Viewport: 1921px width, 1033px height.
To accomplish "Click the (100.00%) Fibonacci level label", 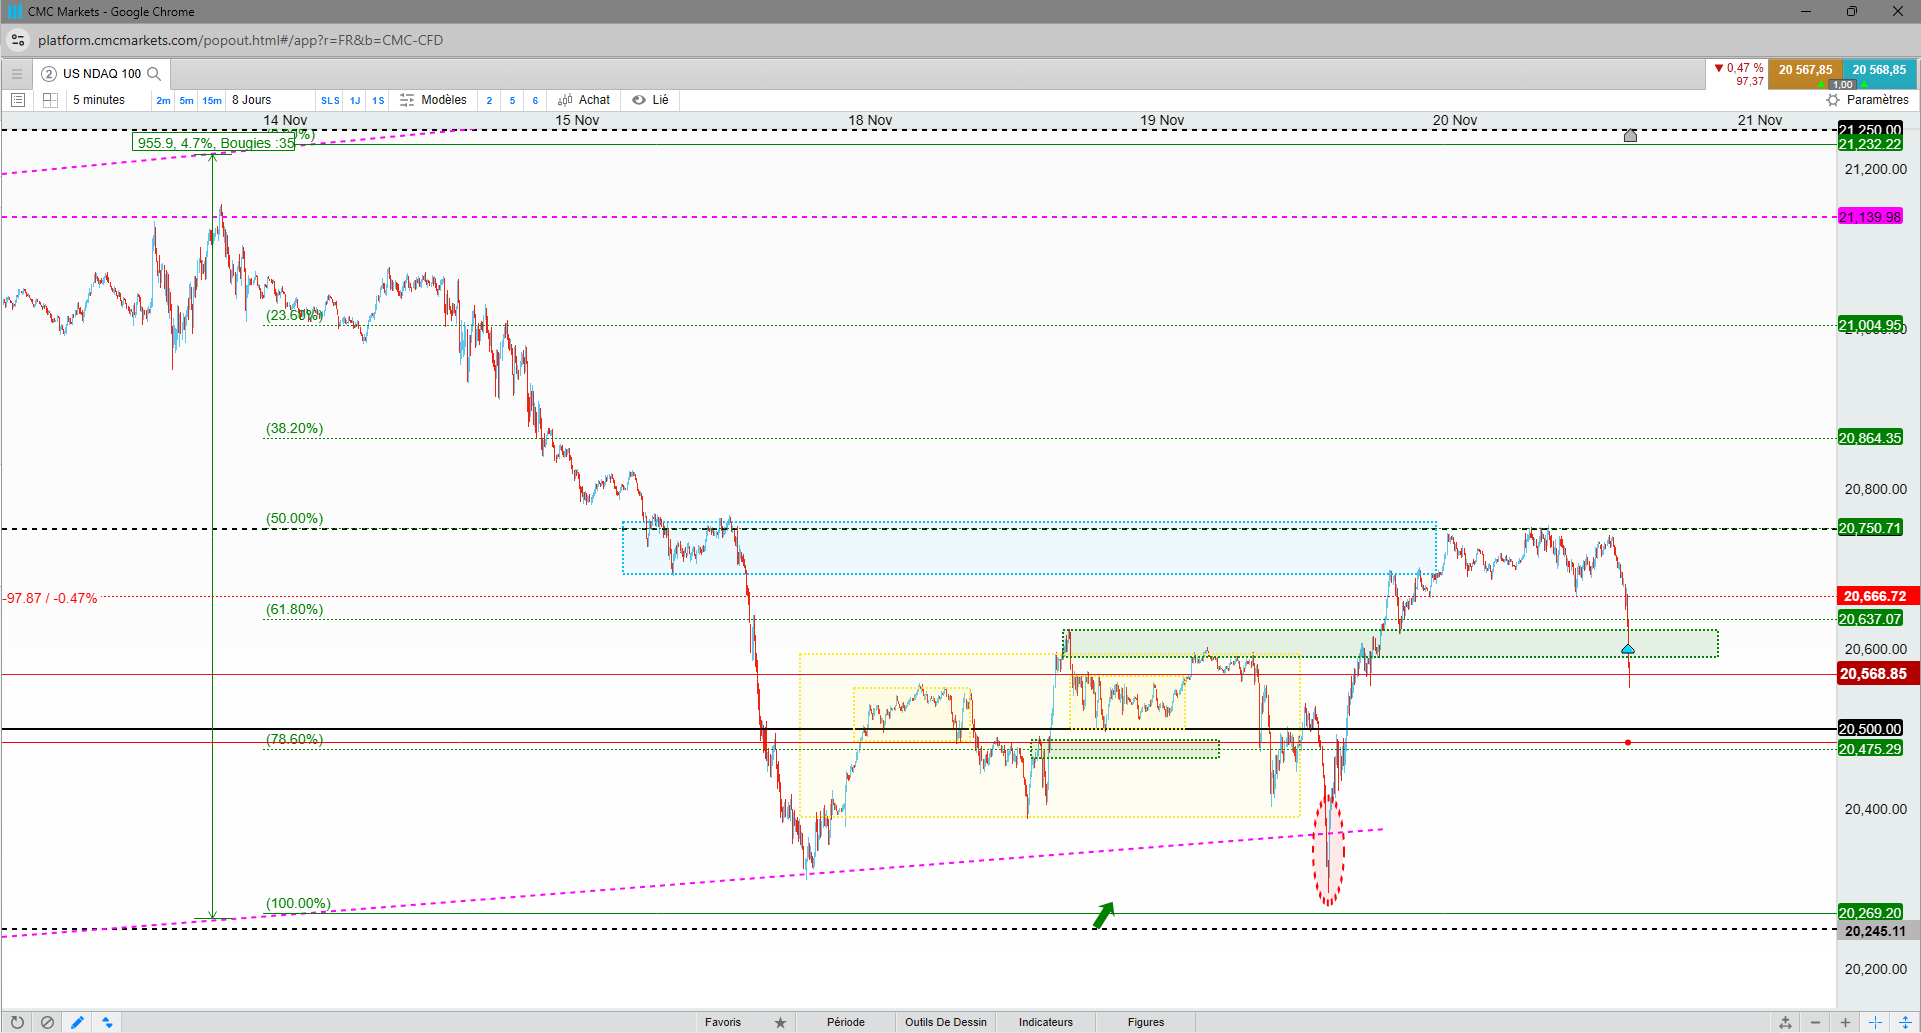I will [298, 903].
